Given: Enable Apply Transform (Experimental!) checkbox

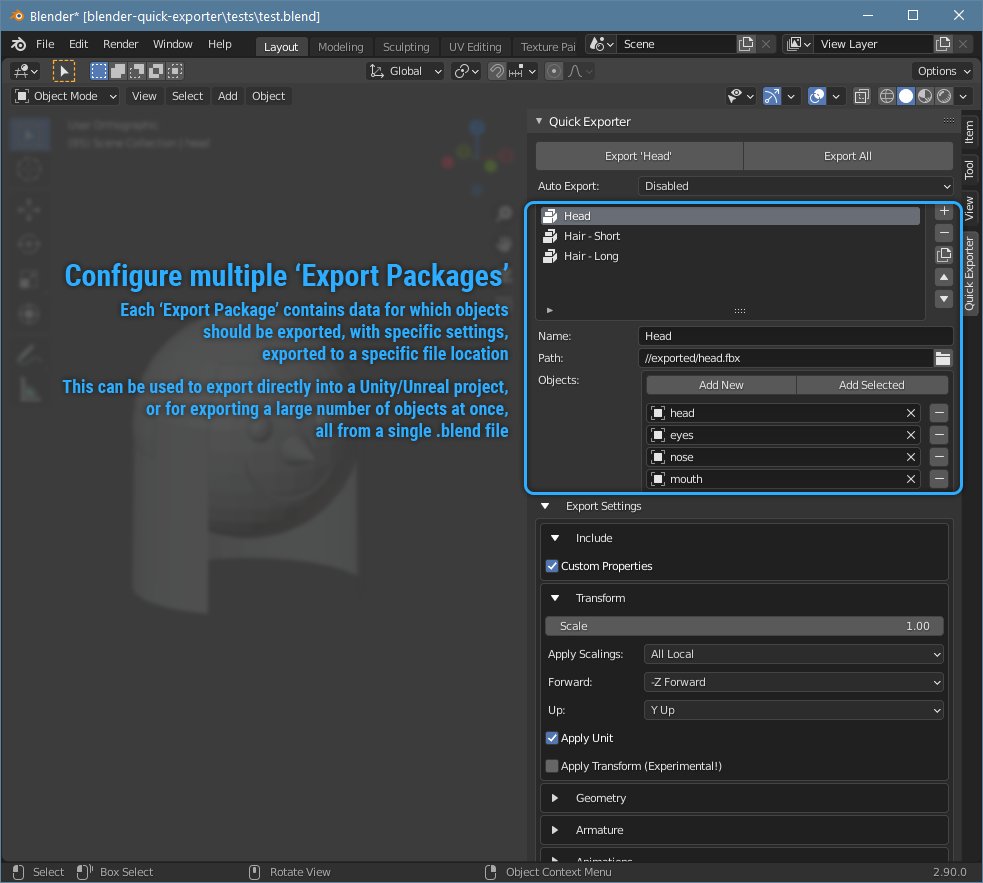Looking at the screenshot, I should coord(552,766).
